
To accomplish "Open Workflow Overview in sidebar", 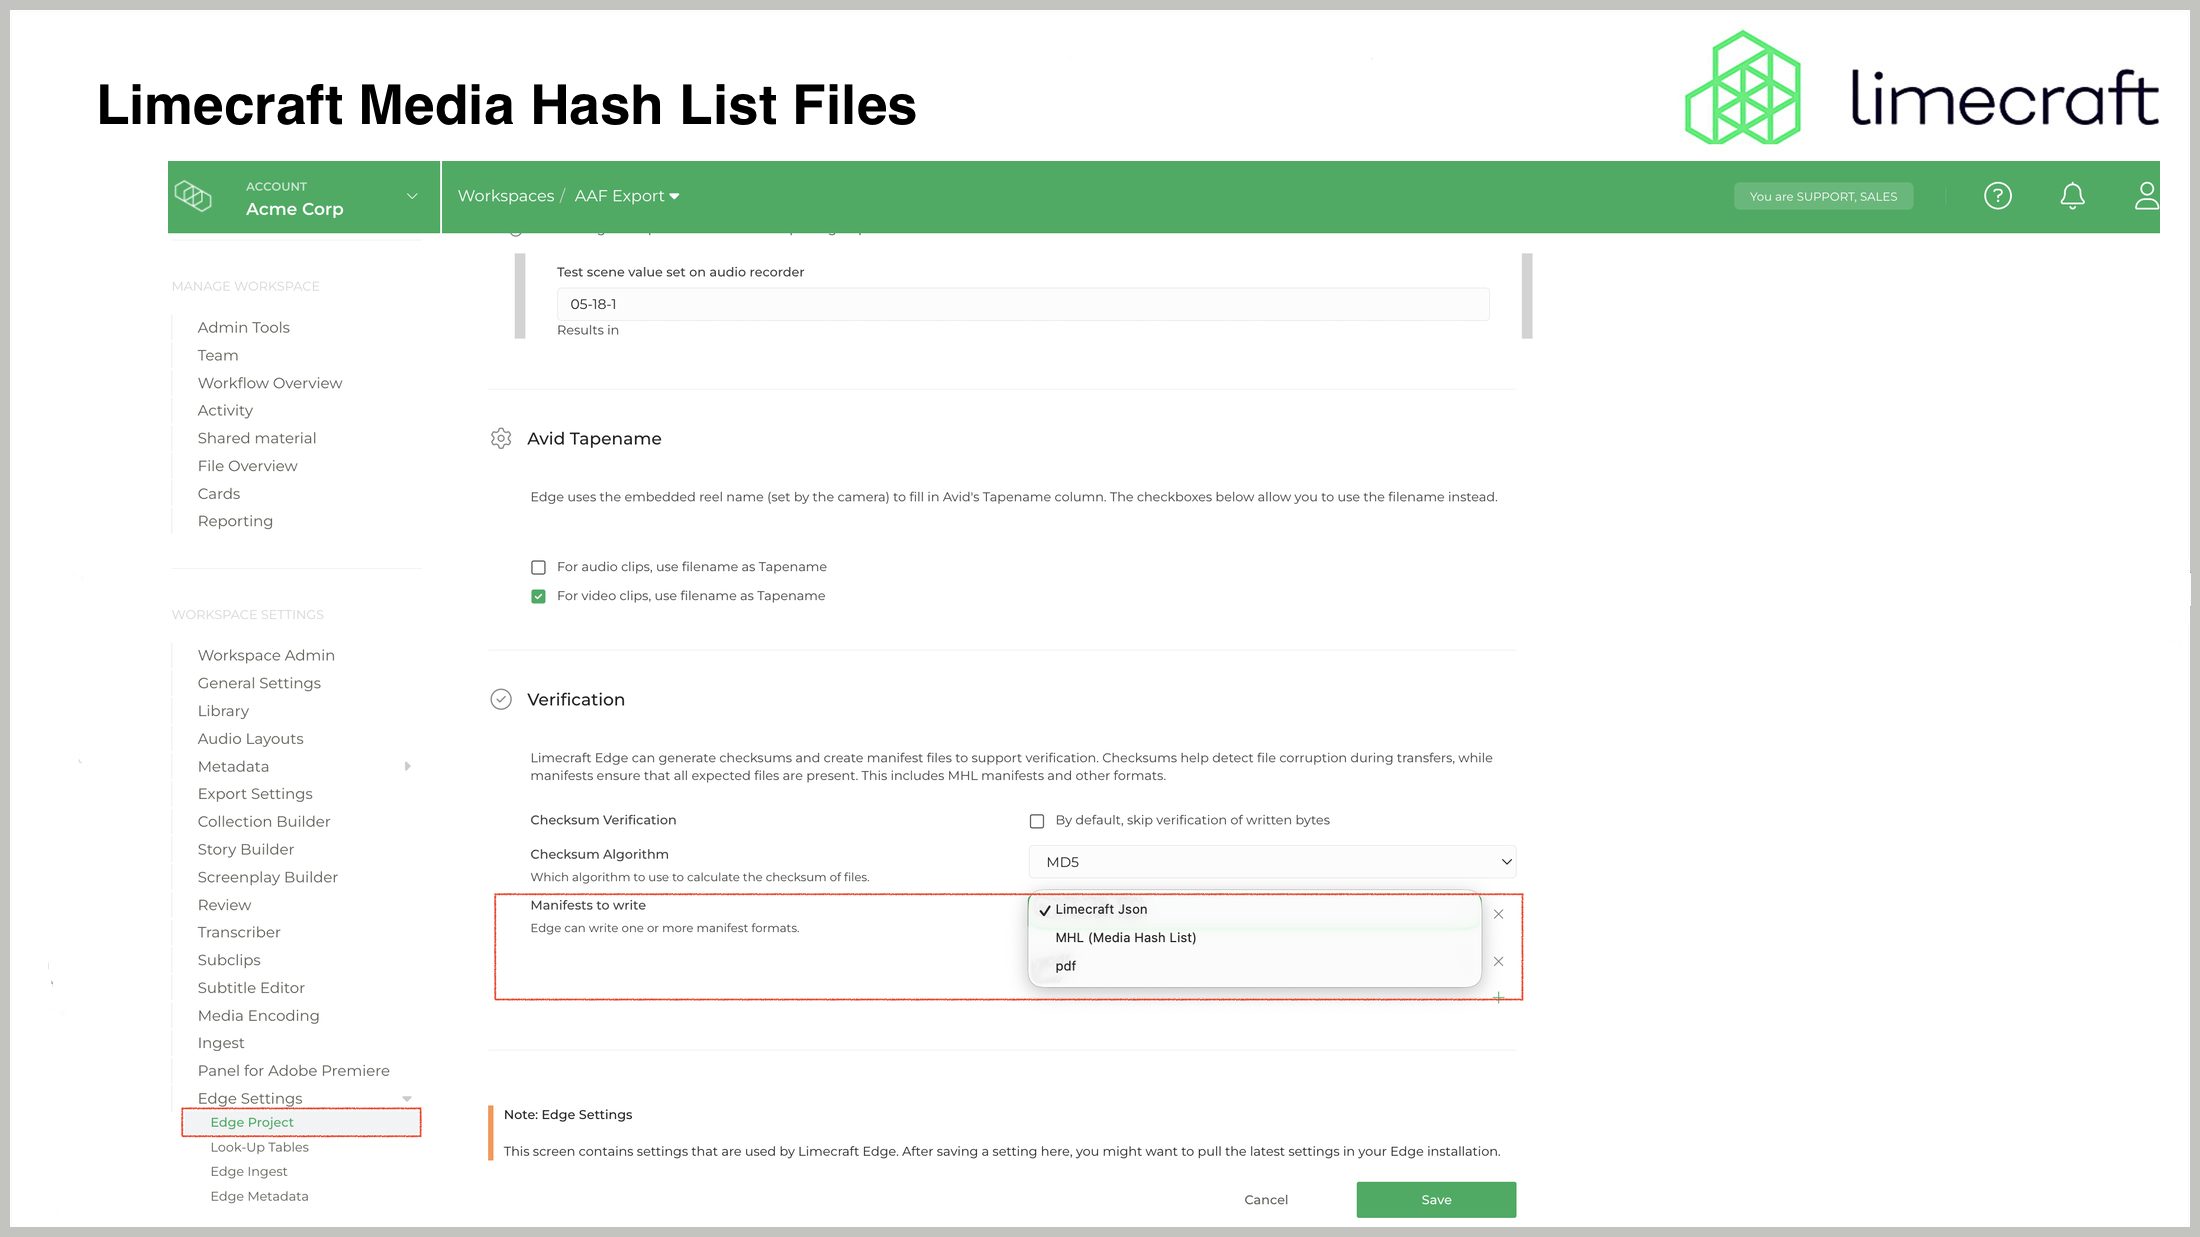I will click(x=270, y=383).
